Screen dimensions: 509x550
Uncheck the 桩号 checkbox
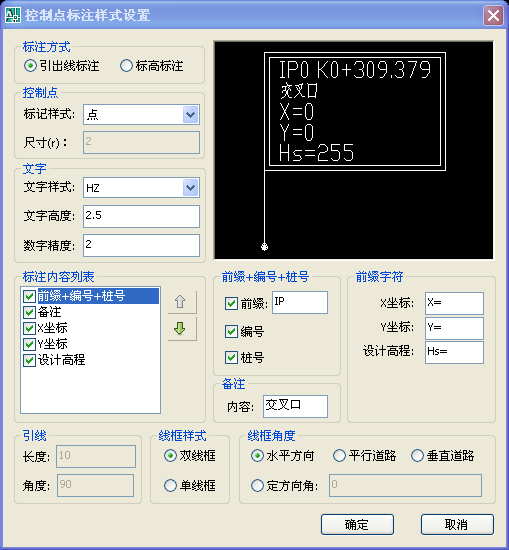click(x=231, y=358)
